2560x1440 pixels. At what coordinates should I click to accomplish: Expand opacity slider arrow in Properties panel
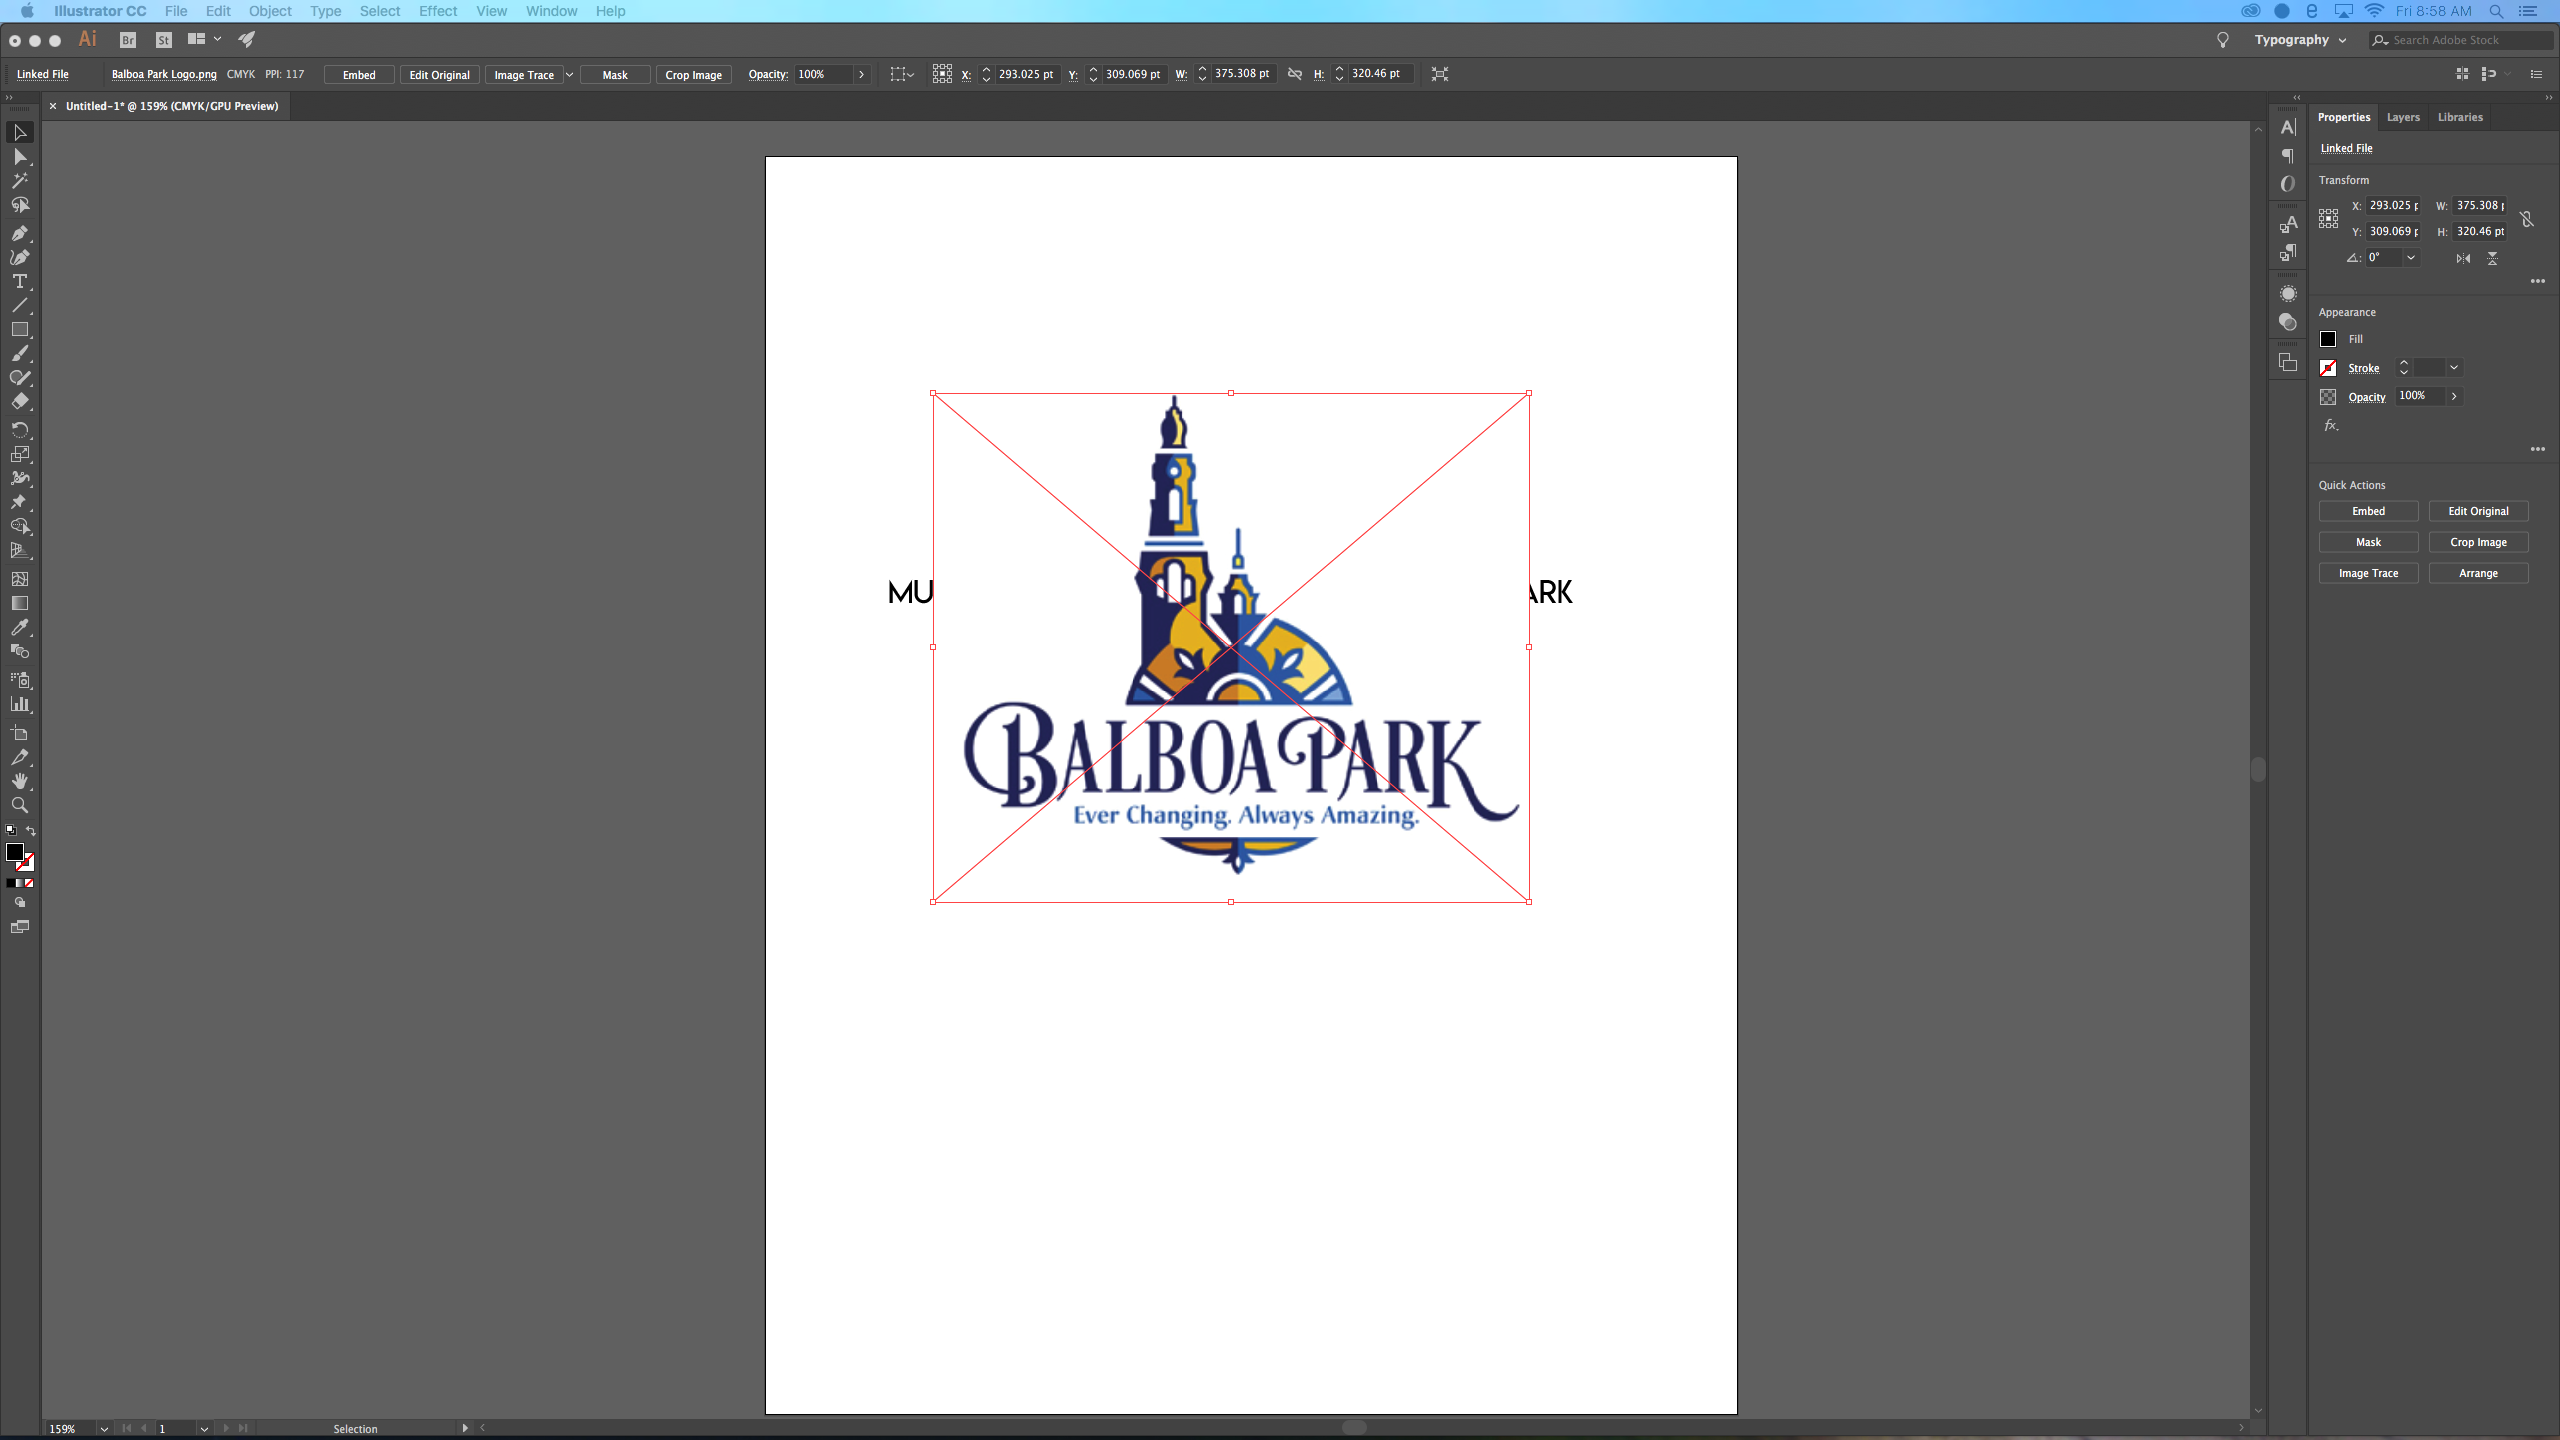(x=2454, y=396)
